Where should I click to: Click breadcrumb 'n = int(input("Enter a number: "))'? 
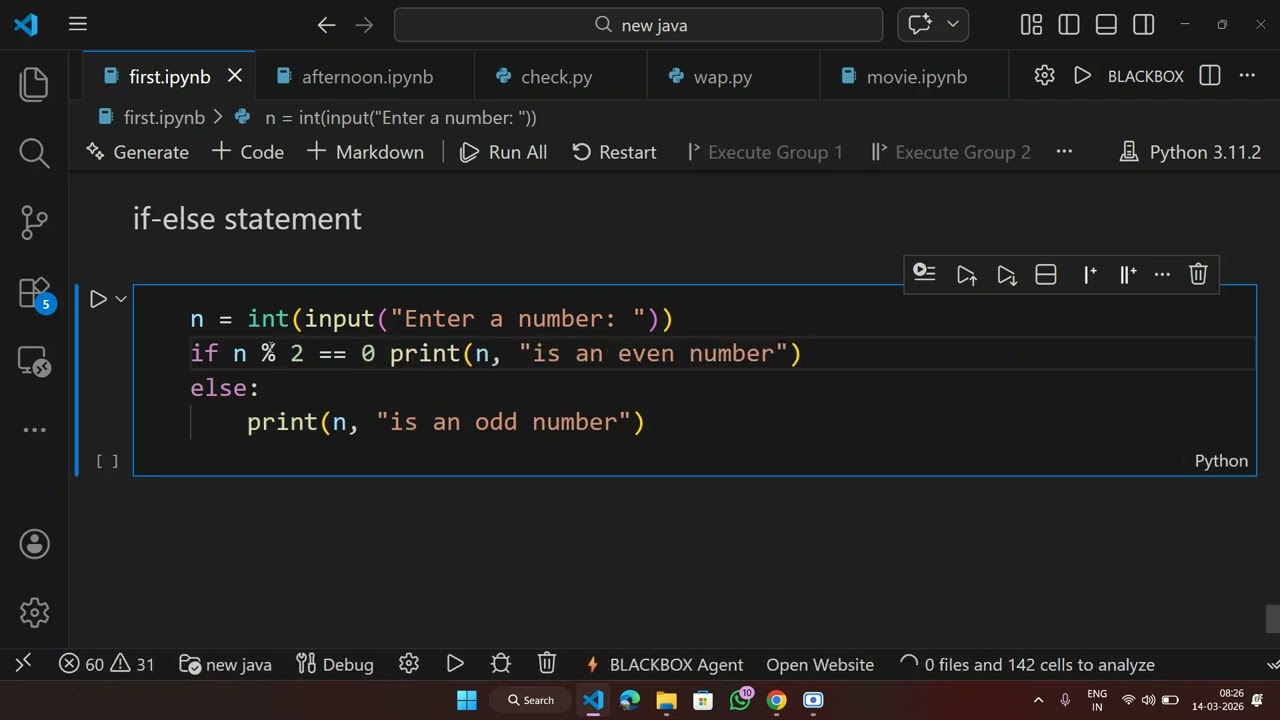coord(401,118)
